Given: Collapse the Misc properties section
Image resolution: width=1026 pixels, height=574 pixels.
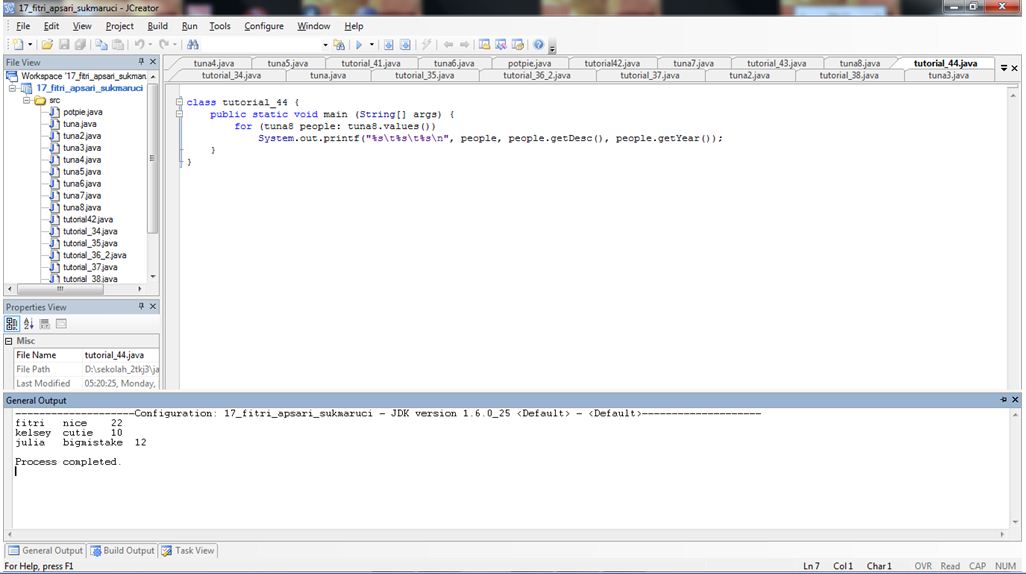Looking at the screenshot, I should 9,341.
